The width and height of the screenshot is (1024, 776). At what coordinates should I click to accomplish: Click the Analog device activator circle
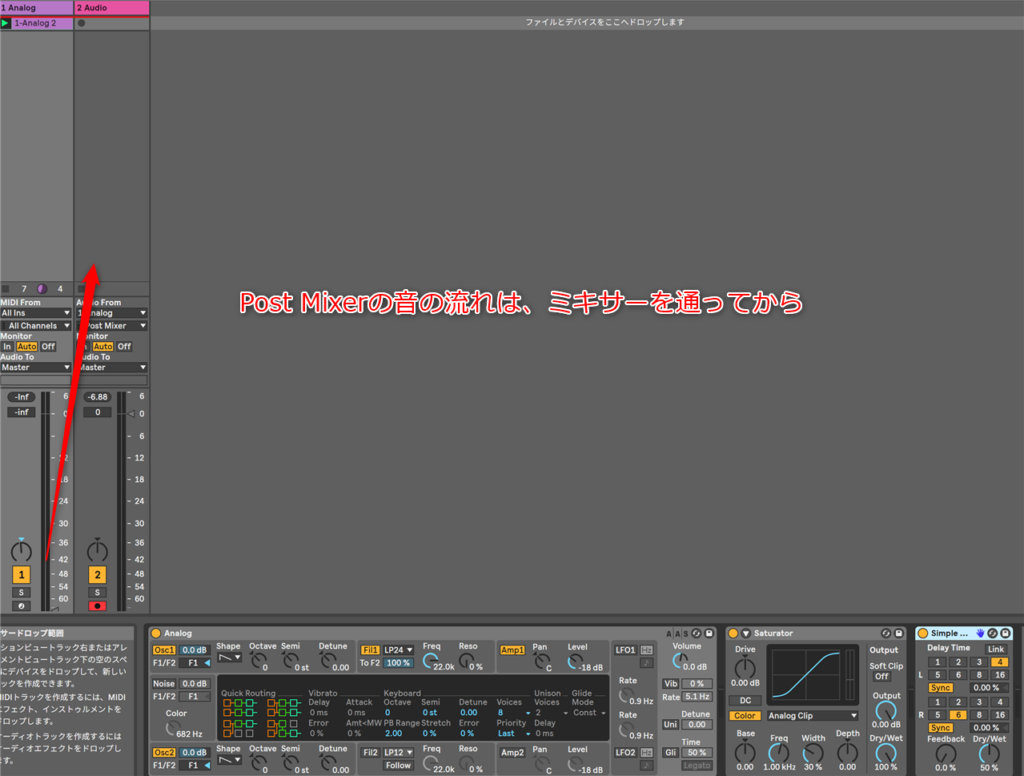(x=155, y=633)
